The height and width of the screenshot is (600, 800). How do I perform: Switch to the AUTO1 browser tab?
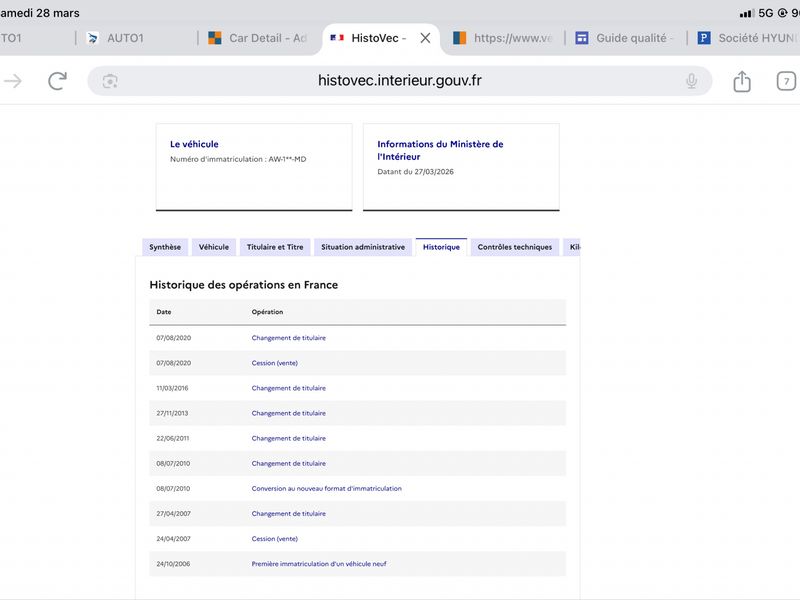pos(126,38)
